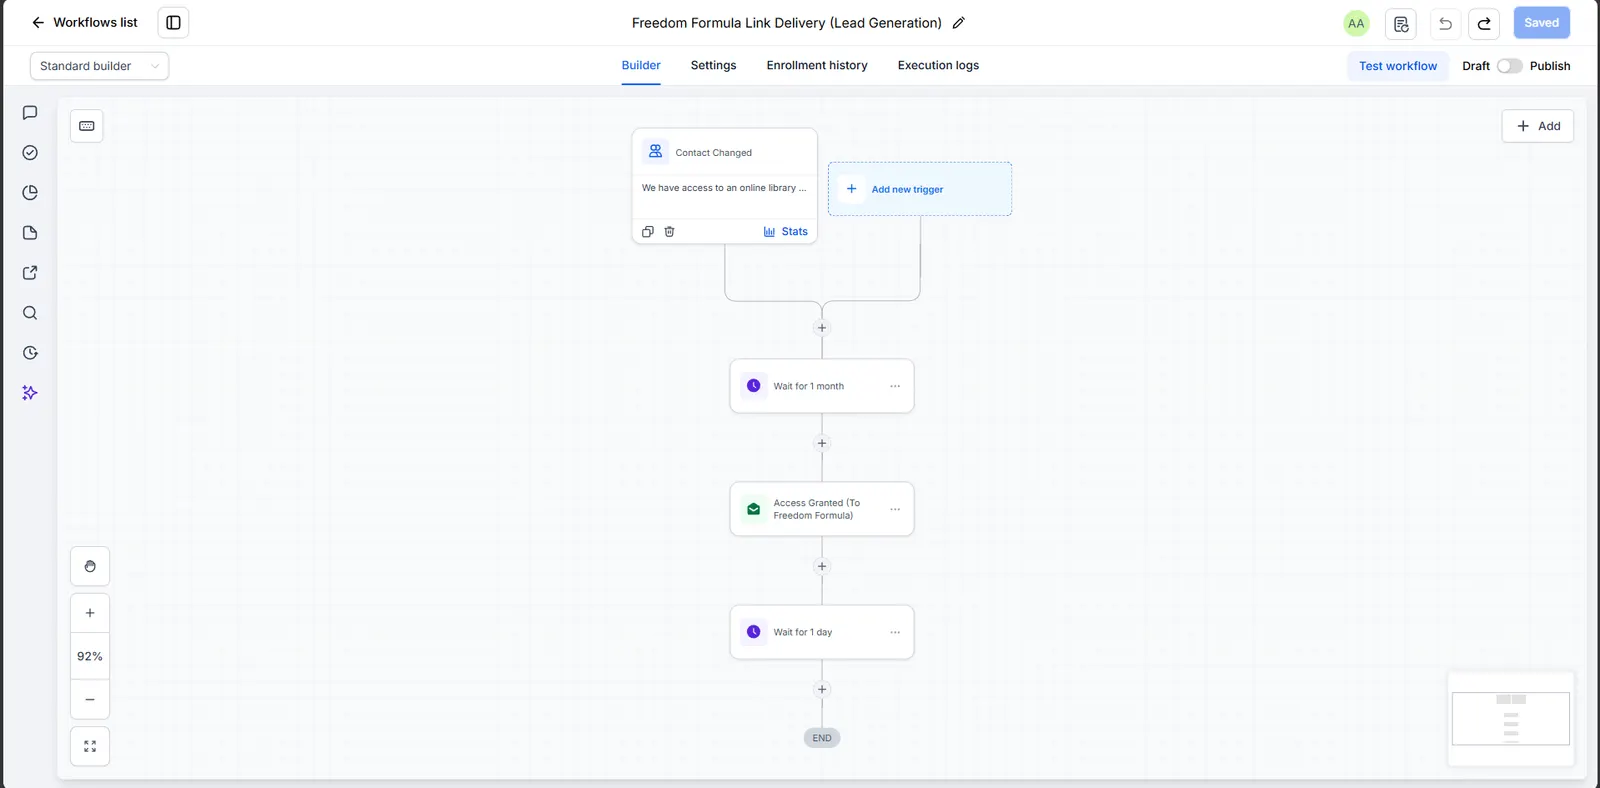
Task: Click the Test workflow button
Action: pos(1397,66)
